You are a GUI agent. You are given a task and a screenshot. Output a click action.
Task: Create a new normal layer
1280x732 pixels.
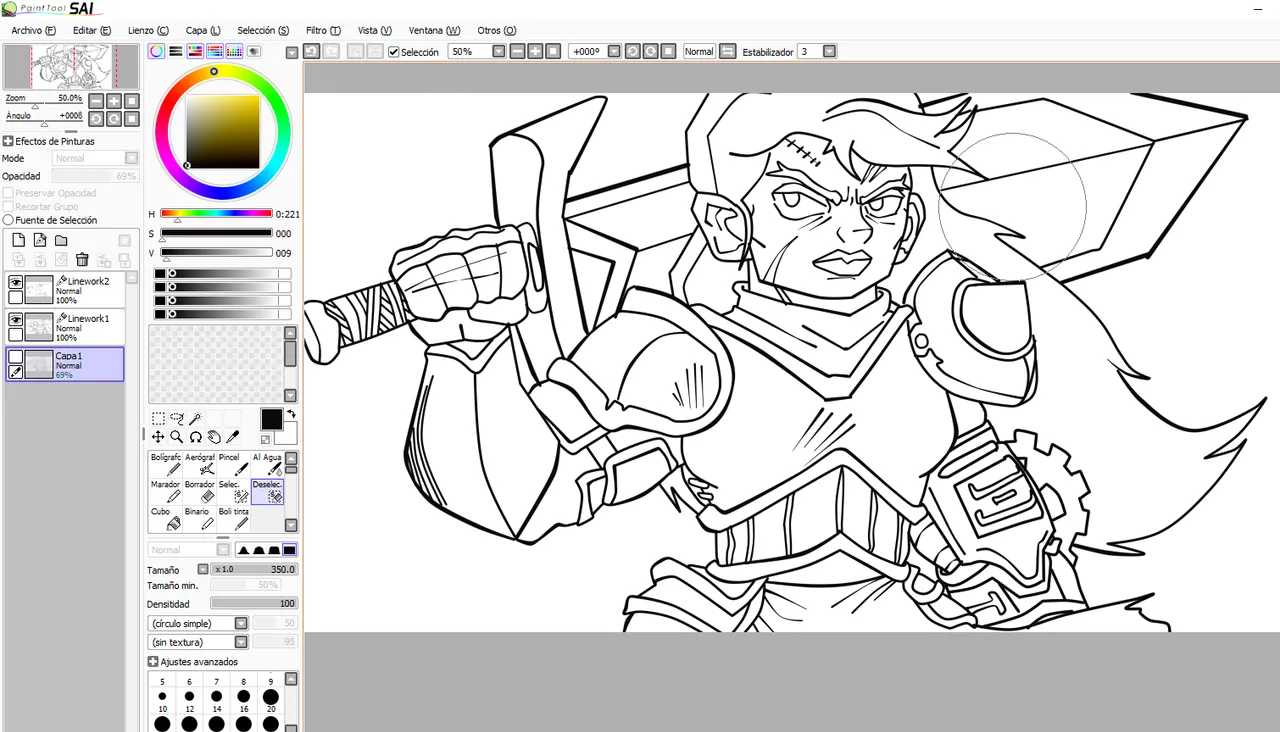[x=18, y=240]
